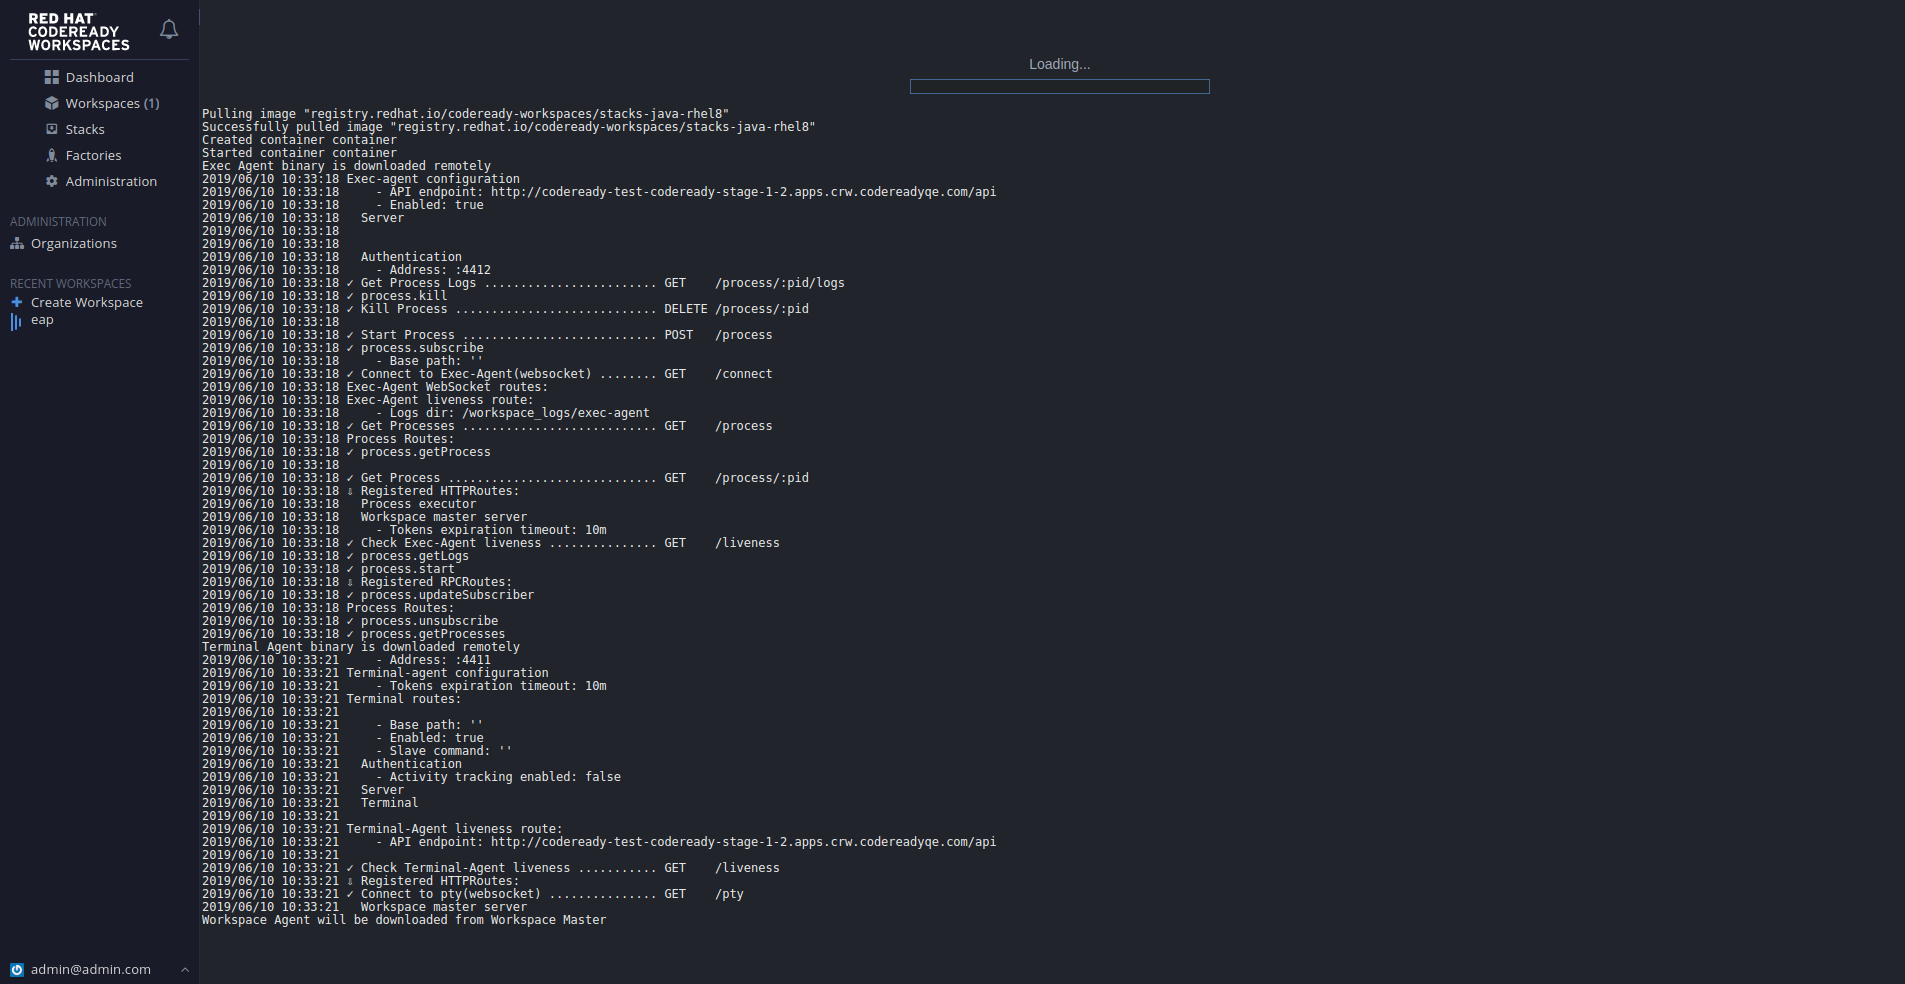Click the "Start Process" POST log line
Viewport: 1905px width, 984px height.
(487, 335)
